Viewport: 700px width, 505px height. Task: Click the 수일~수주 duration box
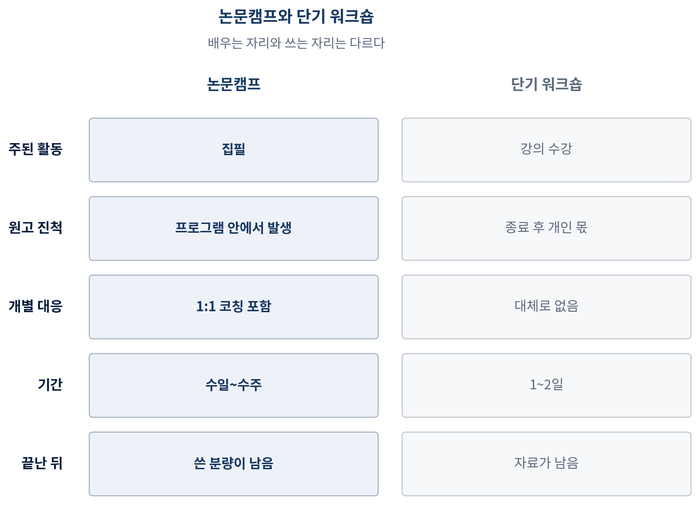(233, 386)
